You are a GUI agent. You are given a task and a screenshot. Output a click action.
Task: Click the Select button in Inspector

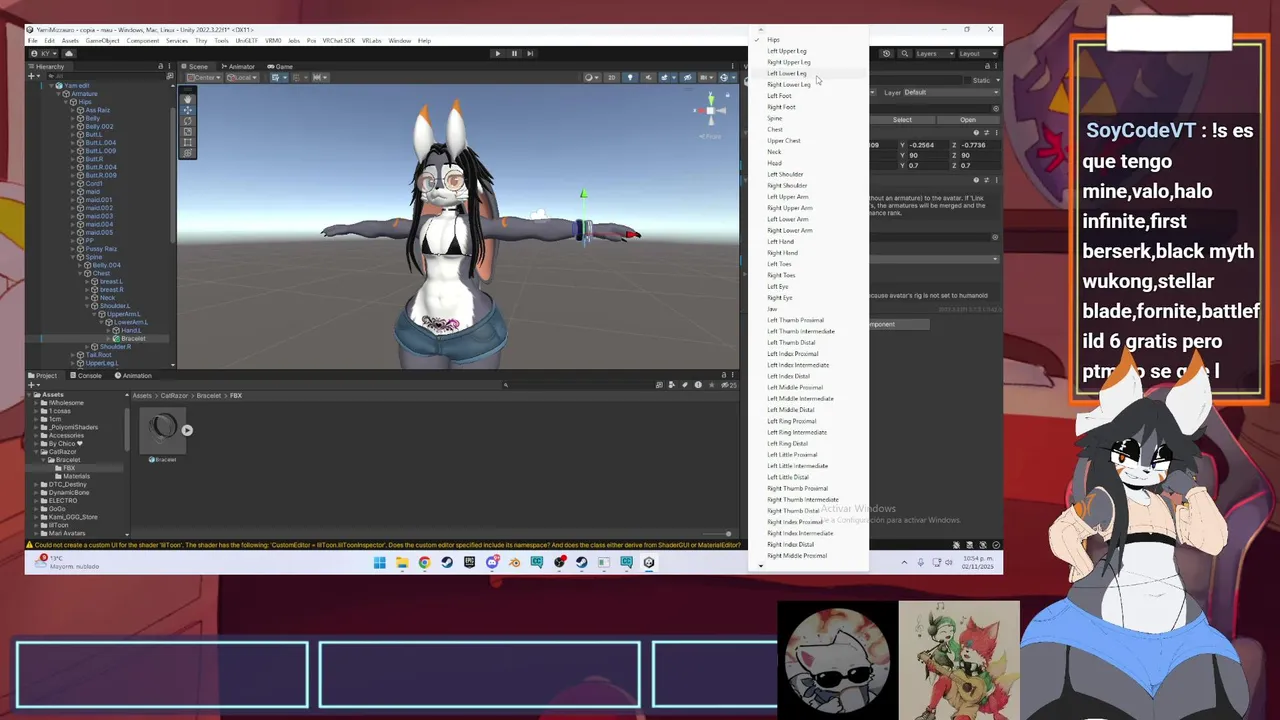[902, 120]
